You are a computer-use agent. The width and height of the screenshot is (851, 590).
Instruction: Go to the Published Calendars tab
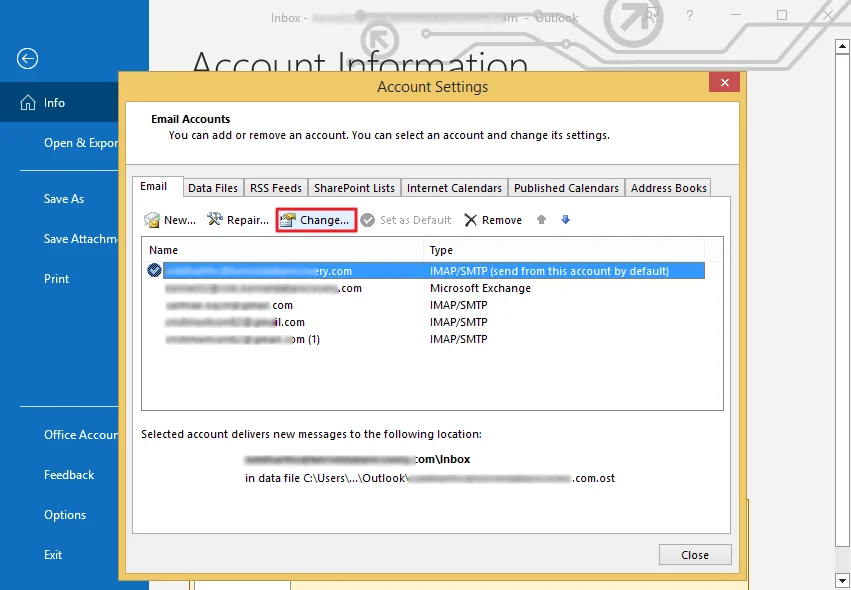click(x=566, y=188)
